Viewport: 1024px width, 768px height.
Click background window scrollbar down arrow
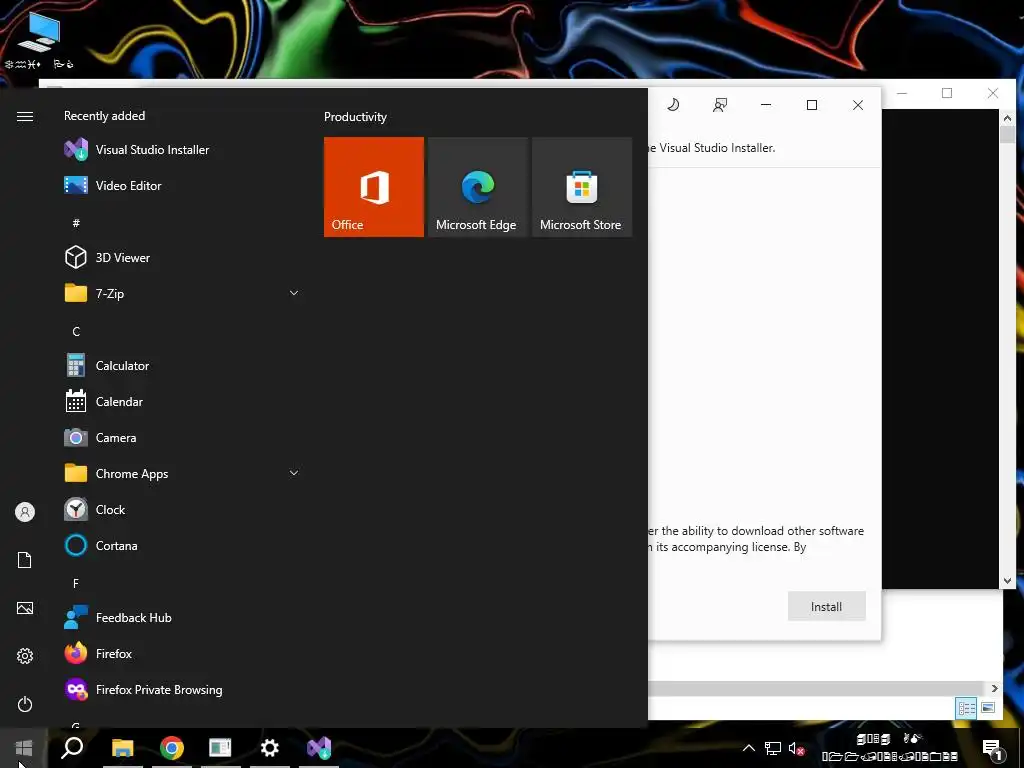1007,581
